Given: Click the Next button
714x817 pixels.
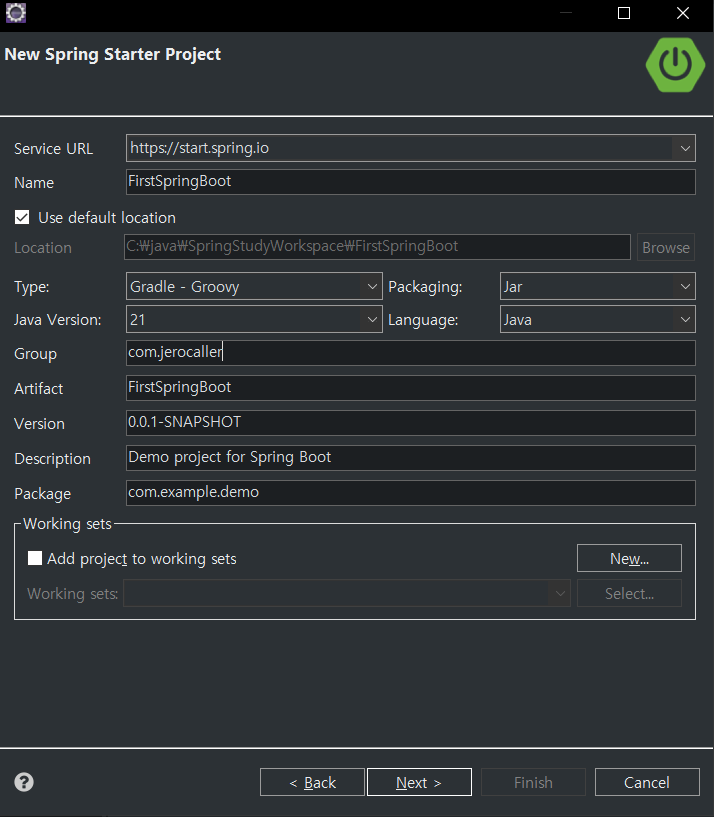Looking at the screenshot, I should coord(420,782).
